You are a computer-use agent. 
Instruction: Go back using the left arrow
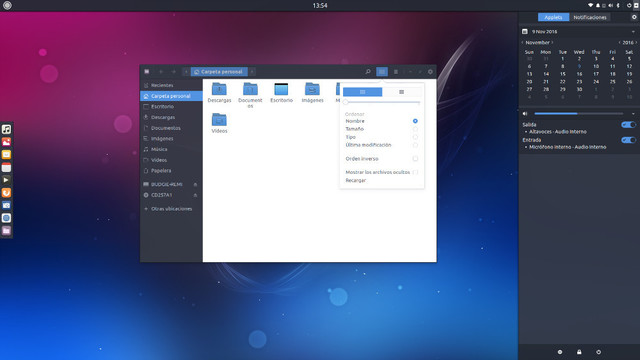161,71
